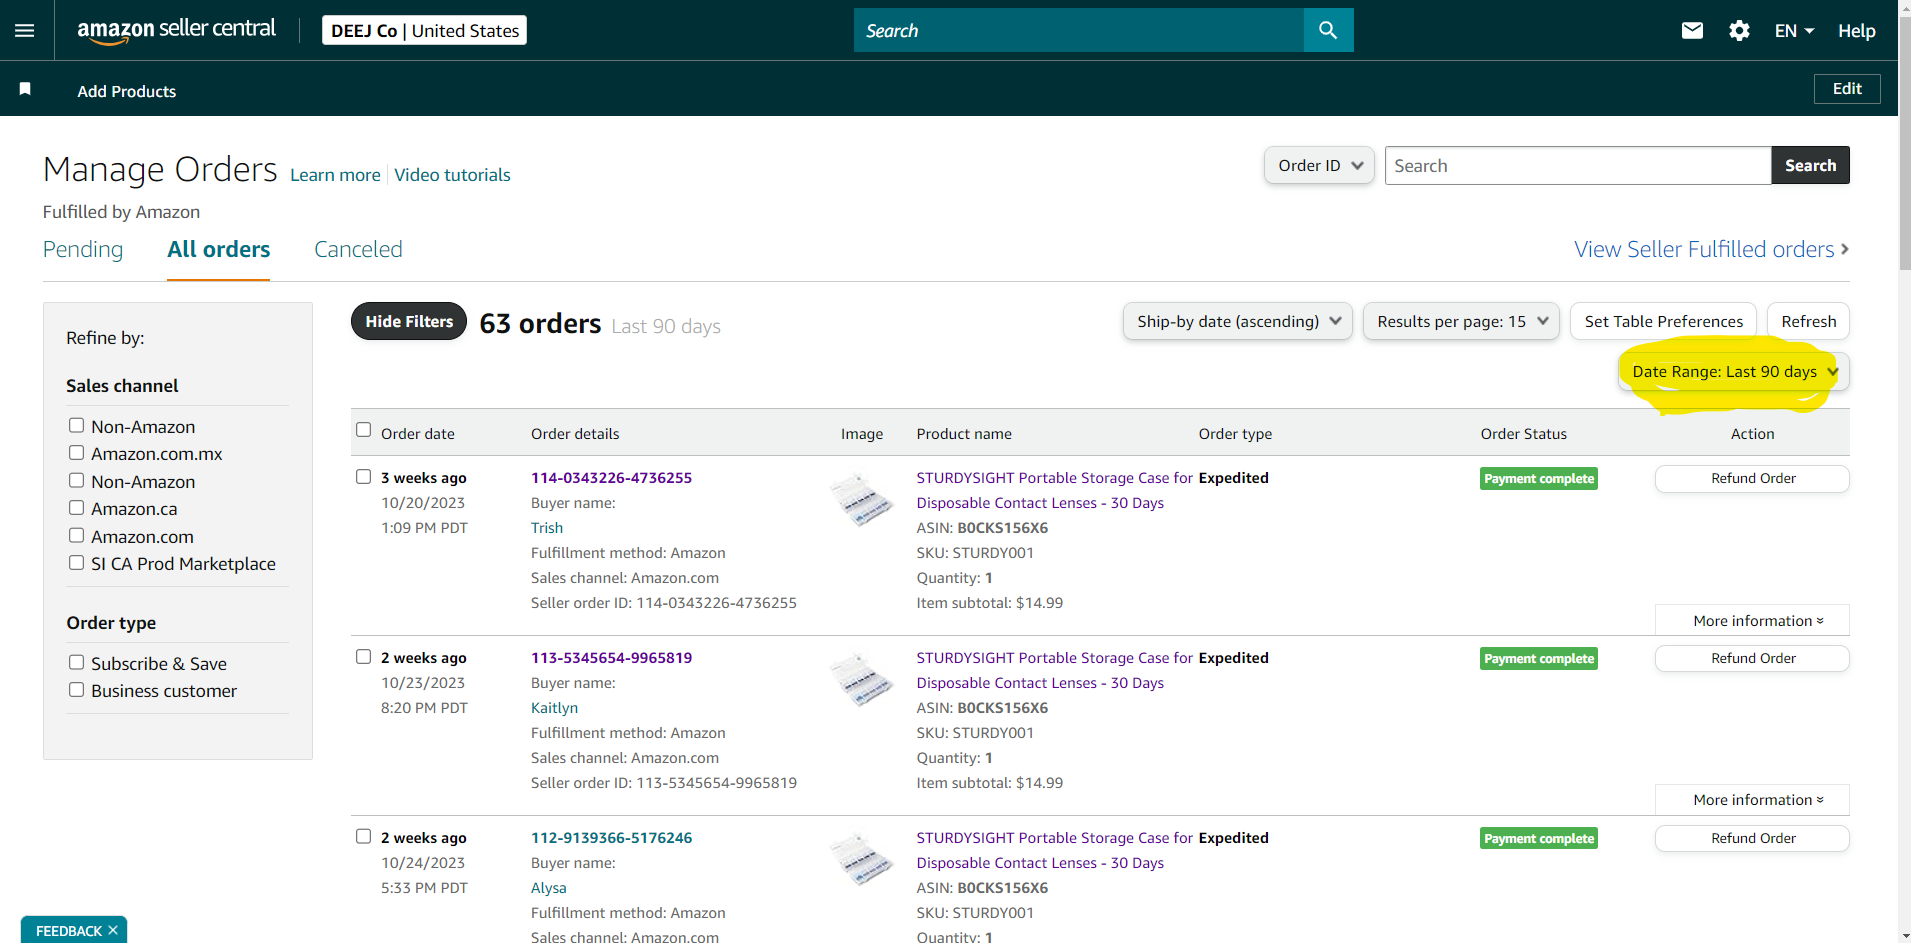Switch to the Canceled tab

click(358, 249)
